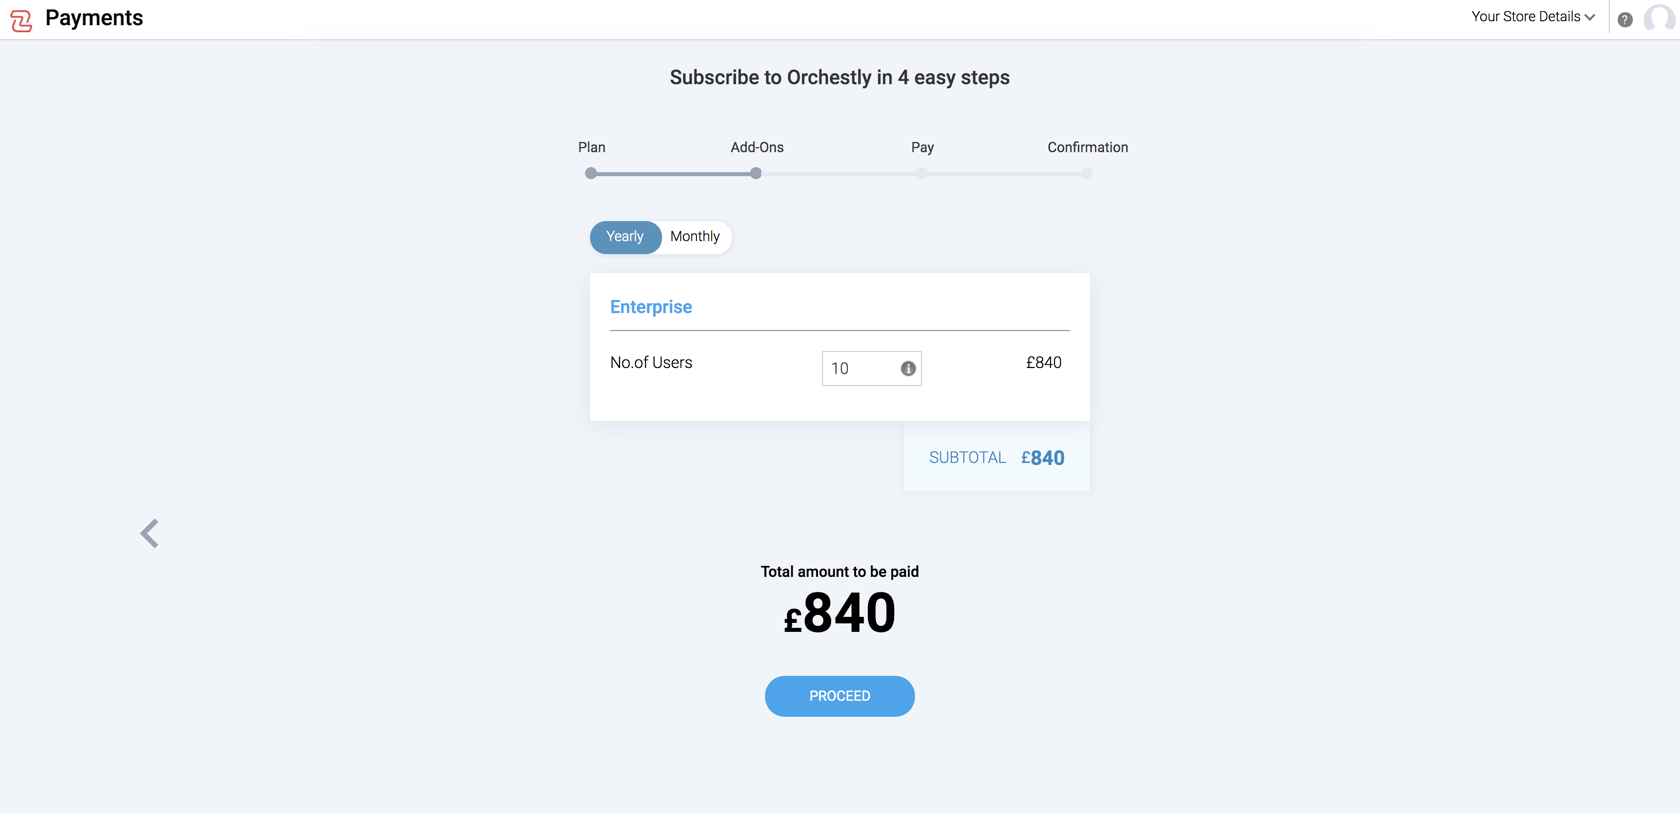Click the user profile avatar
Screen dimensions: 1680x813
1658,19
